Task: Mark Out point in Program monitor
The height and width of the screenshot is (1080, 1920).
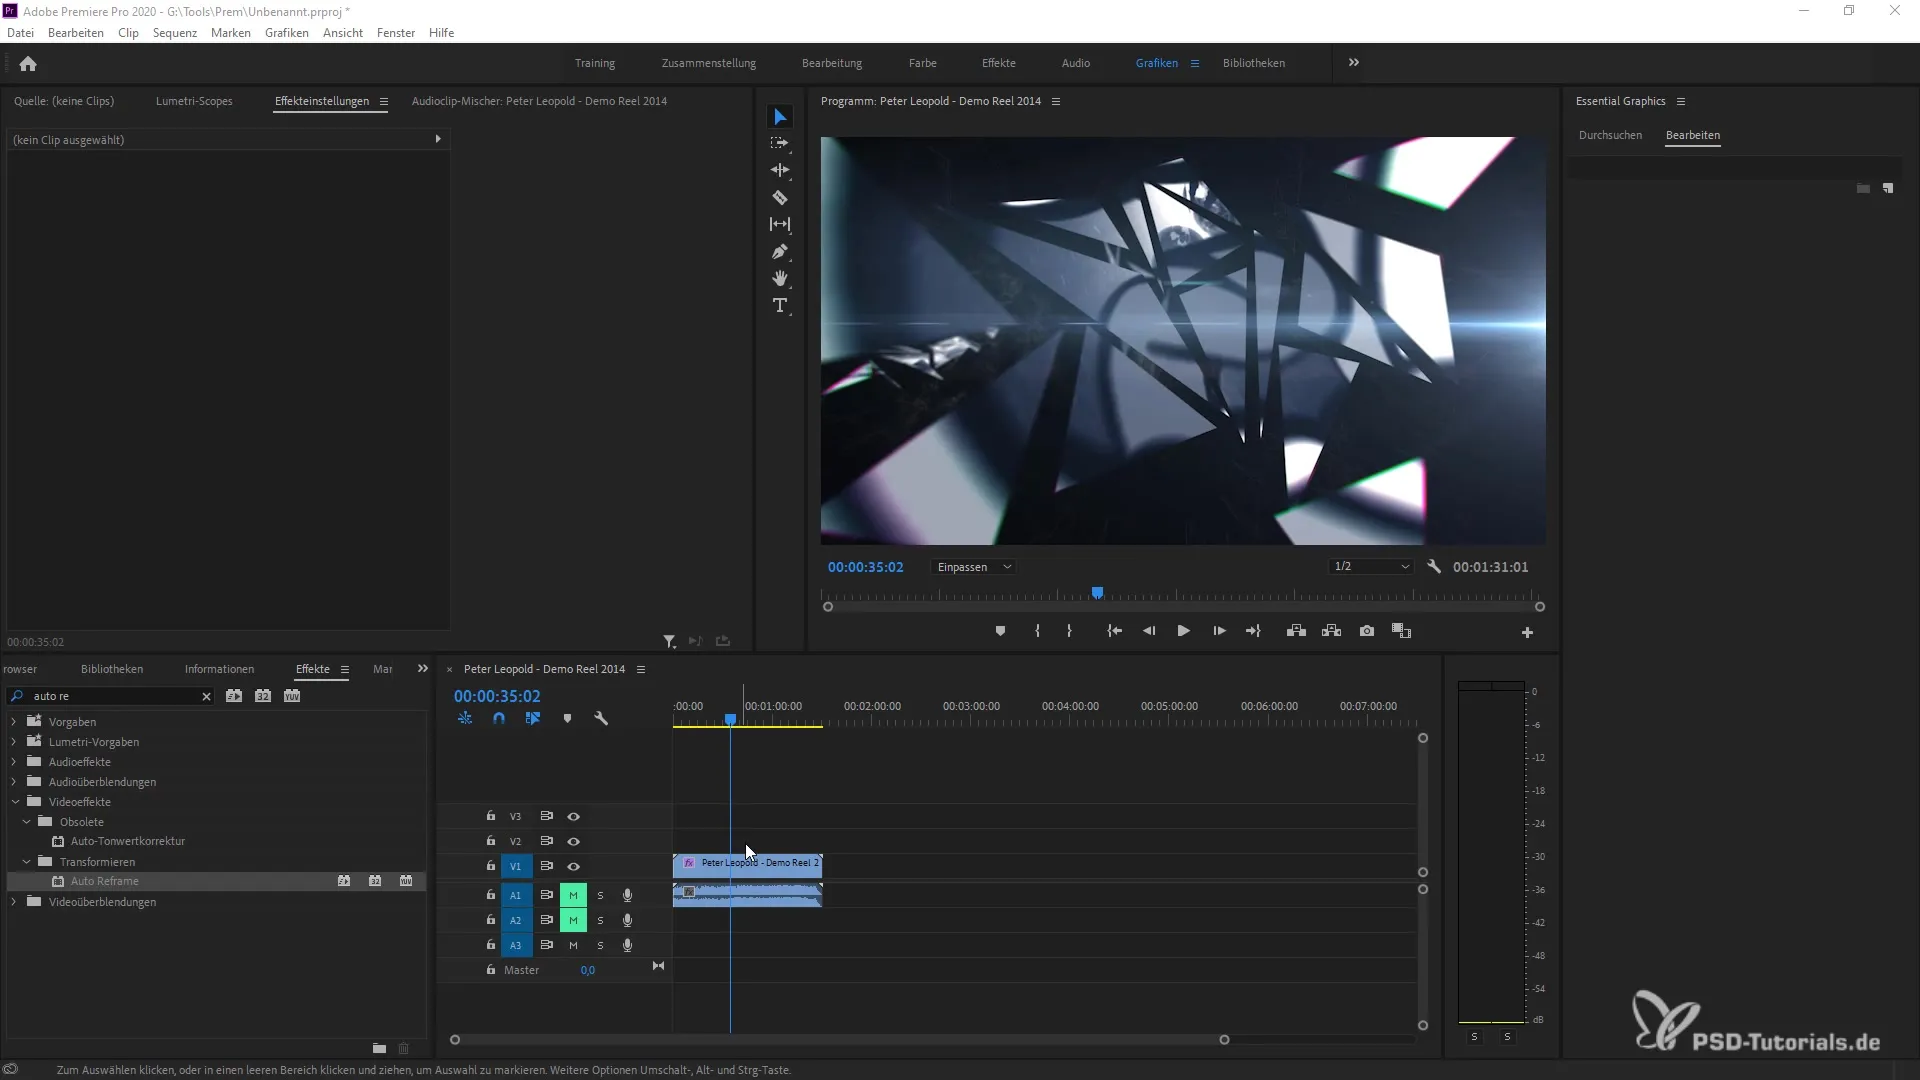Action: coord(1069,631)
